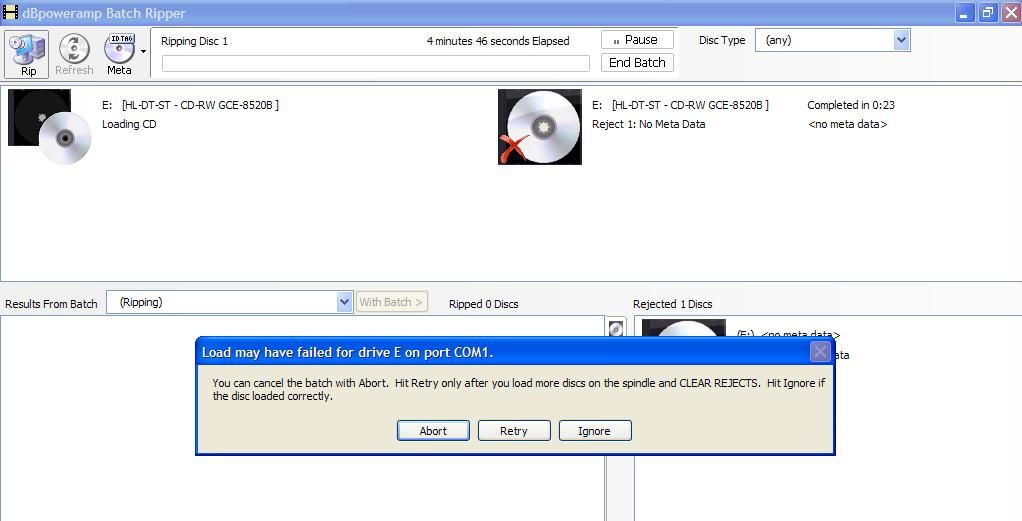Click Abort in the load failed dialog
The width and height of the screenshot is (1022, 521).
click(433, 431)
